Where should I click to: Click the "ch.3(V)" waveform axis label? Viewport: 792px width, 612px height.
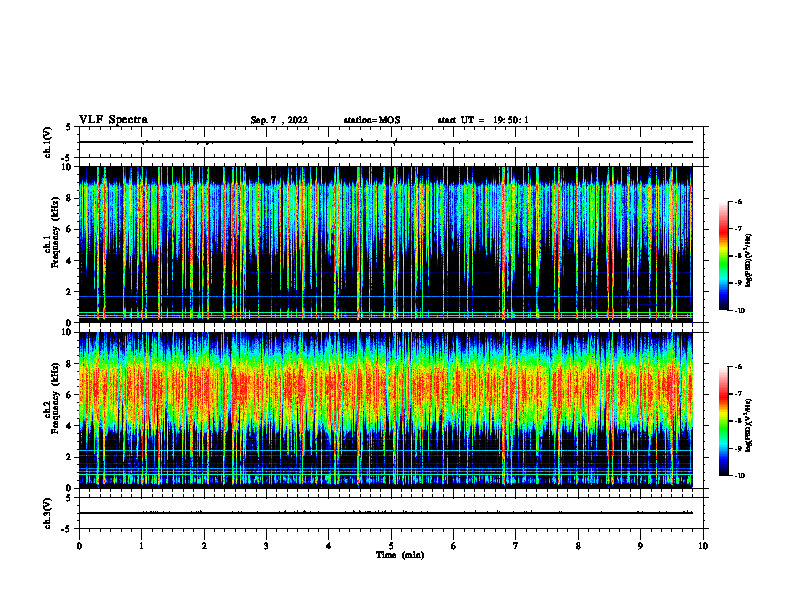48,513
